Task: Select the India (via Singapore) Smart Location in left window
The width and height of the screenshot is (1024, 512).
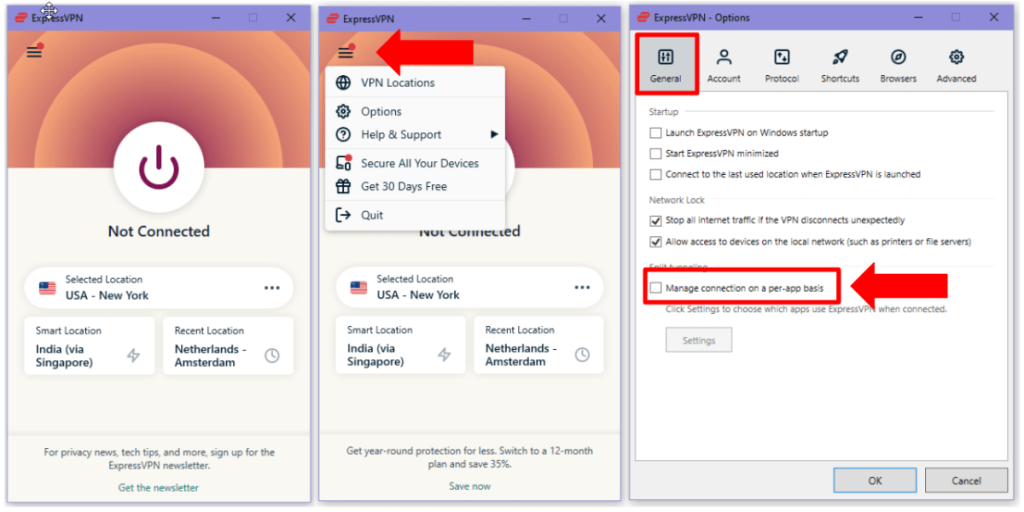Action: tap(89, 346)
